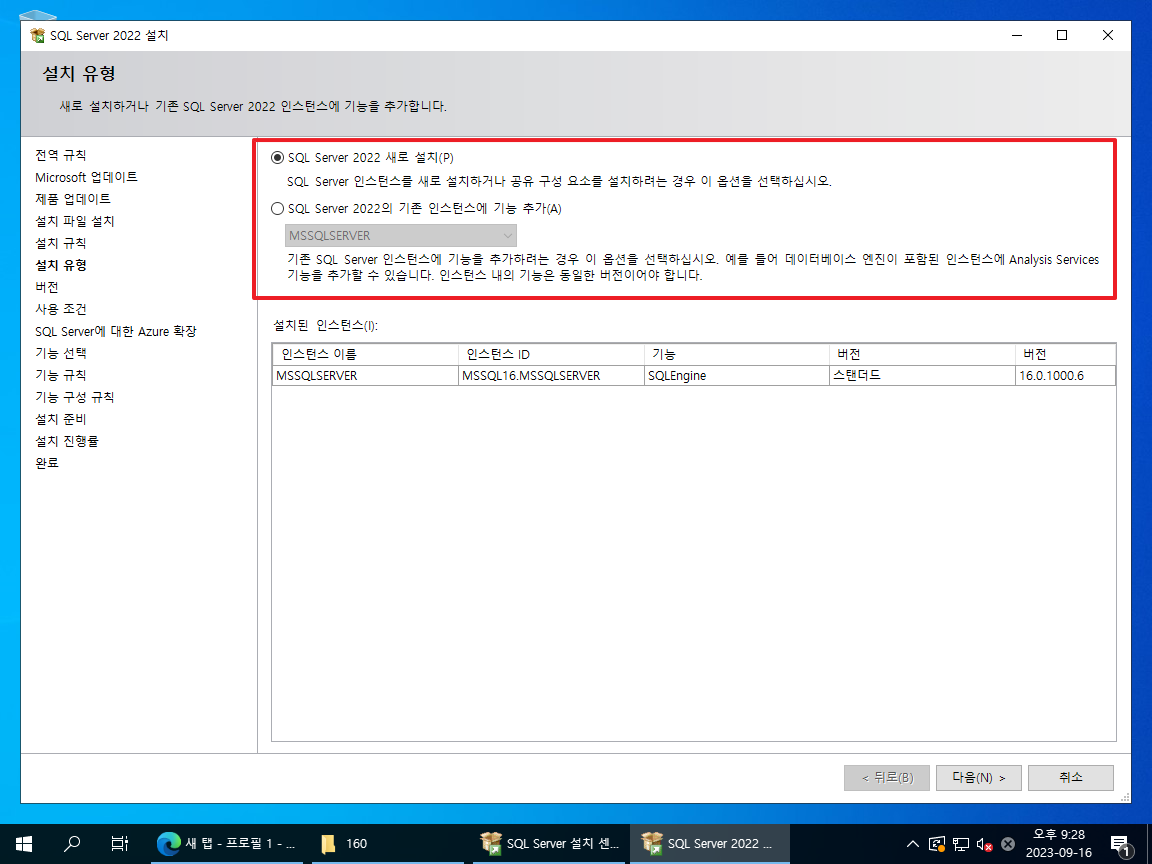Click the 뒤로(B) button
Image resolution: width=1152 pixels, height=864 pixels.
pyautogui.click(x=887, y=777)
